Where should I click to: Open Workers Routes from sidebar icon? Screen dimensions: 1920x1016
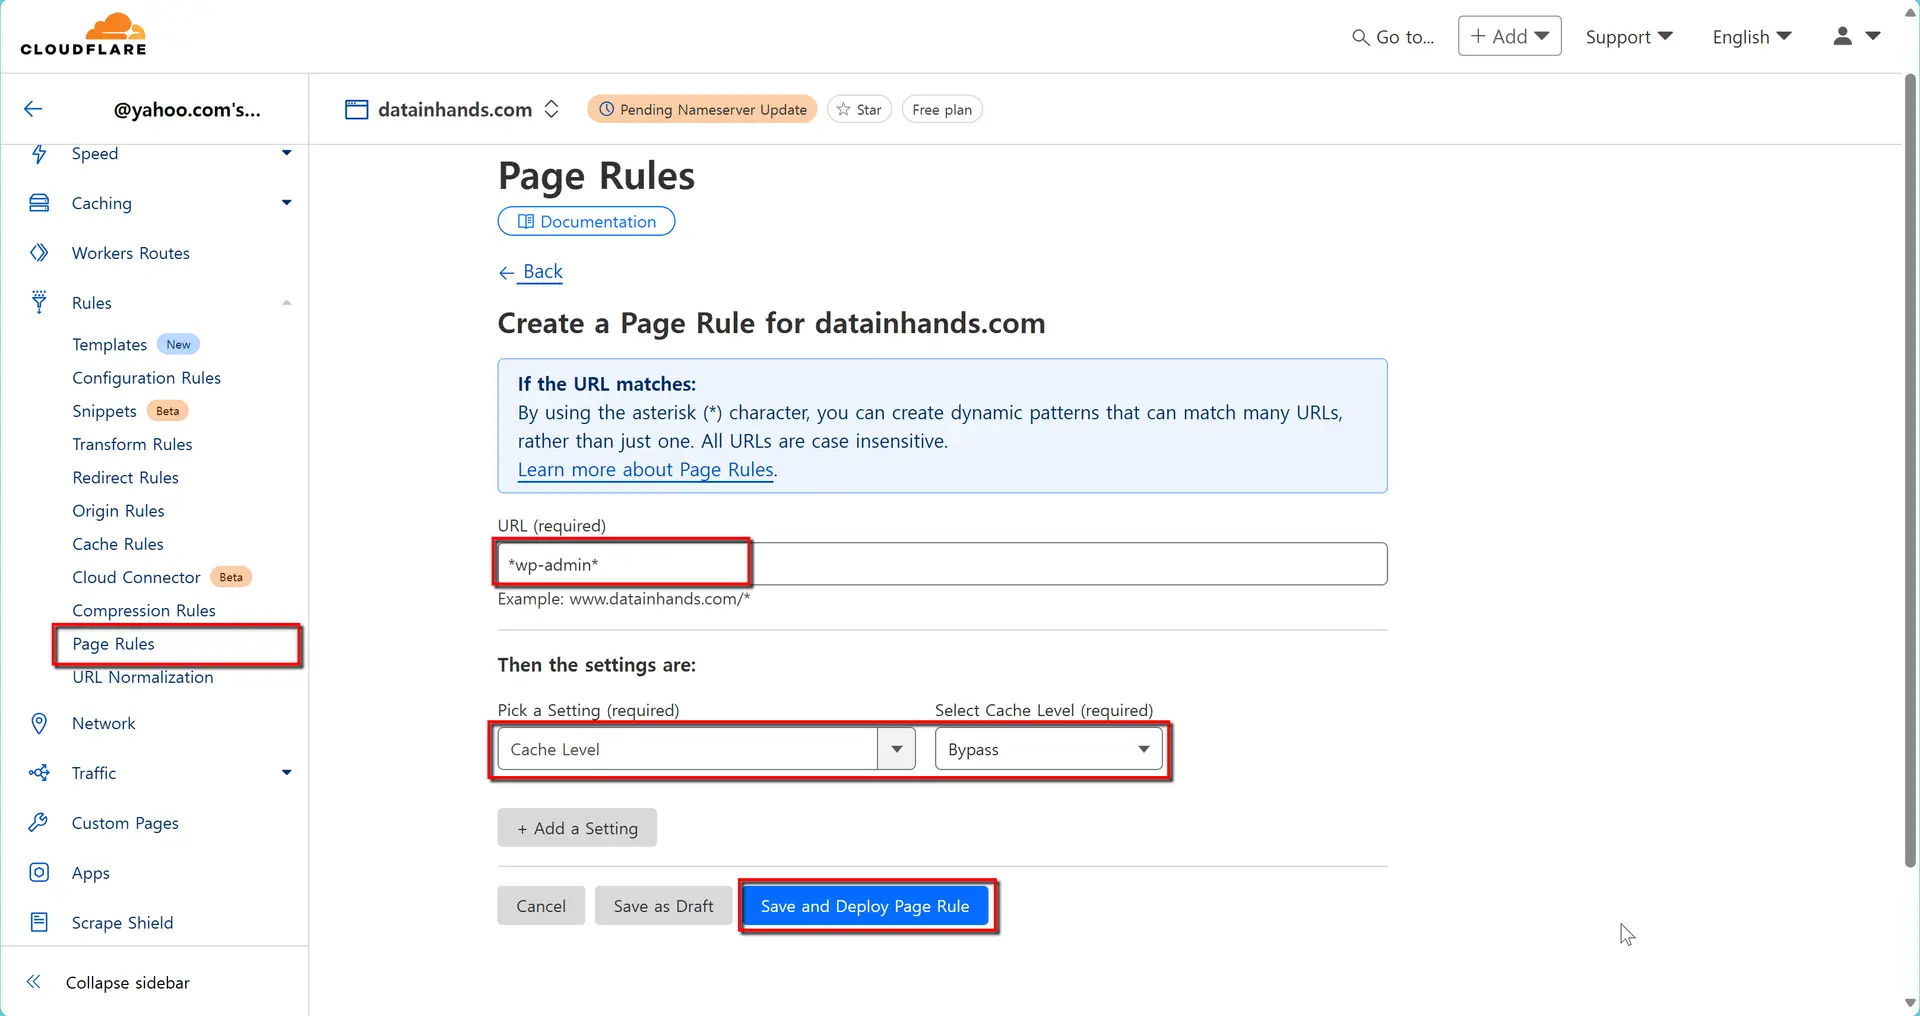tap(38, 252)
